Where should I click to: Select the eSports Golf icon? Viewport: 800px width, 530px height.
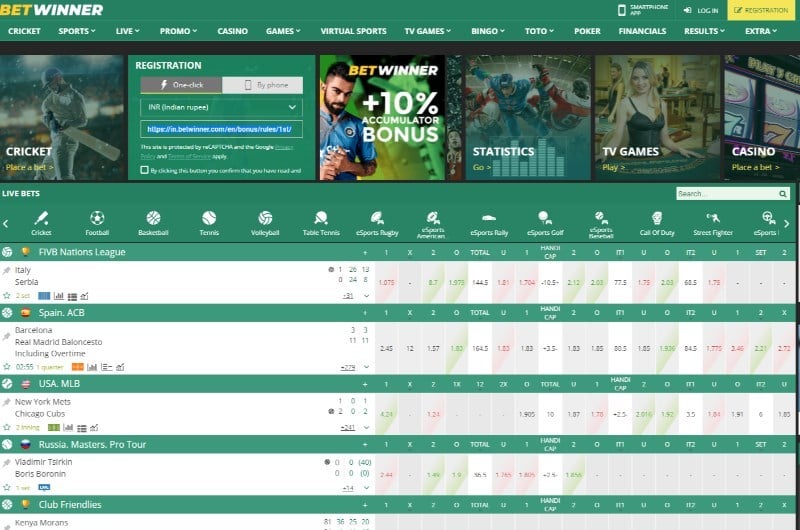coord(545,223)
